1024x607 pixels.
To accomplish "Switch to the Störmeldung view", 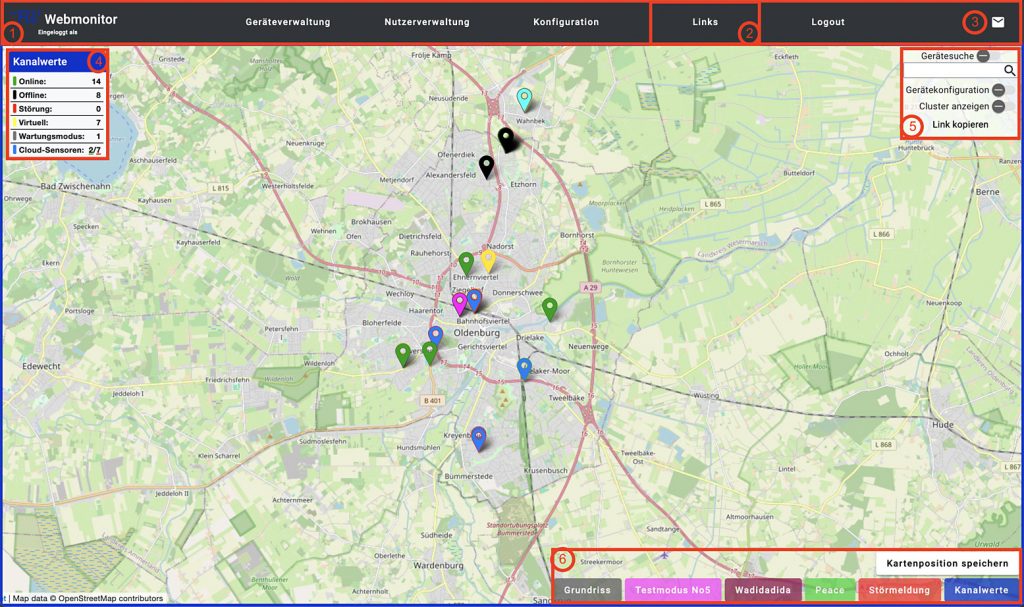I will coord(899,590).
